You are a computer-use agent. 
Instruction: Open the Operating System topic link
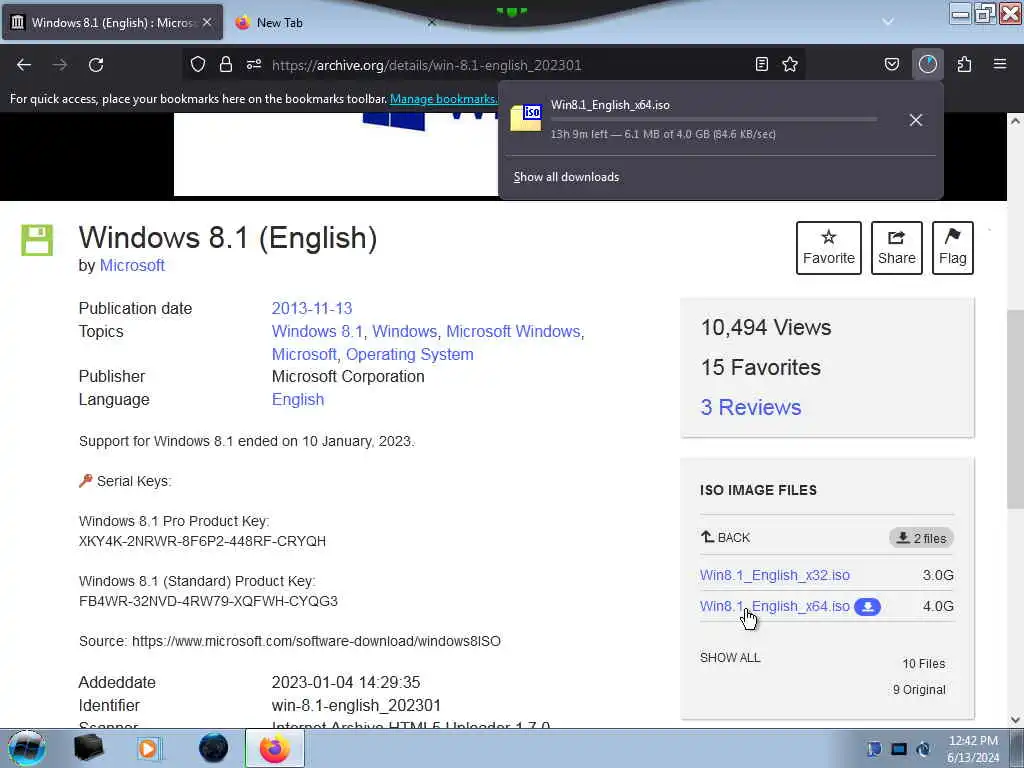[x=409, y=354]
